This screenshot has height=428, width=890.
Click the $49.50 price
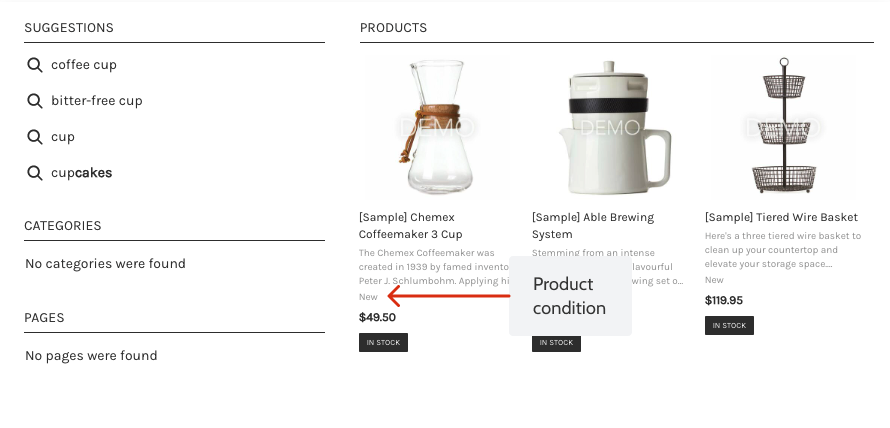(x=377, y=317)
